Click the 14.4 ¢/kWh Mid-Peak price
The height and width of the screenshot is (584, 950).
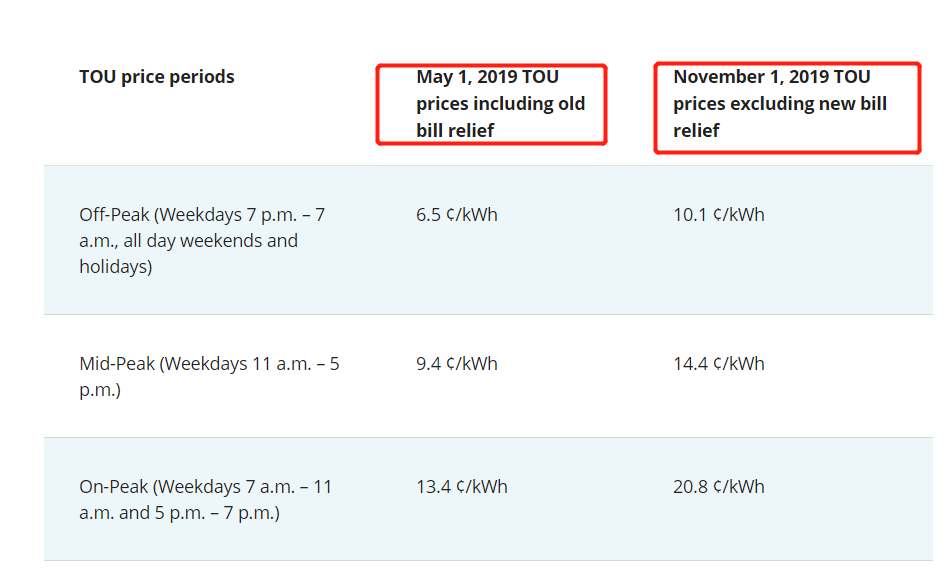pos(719,364)
